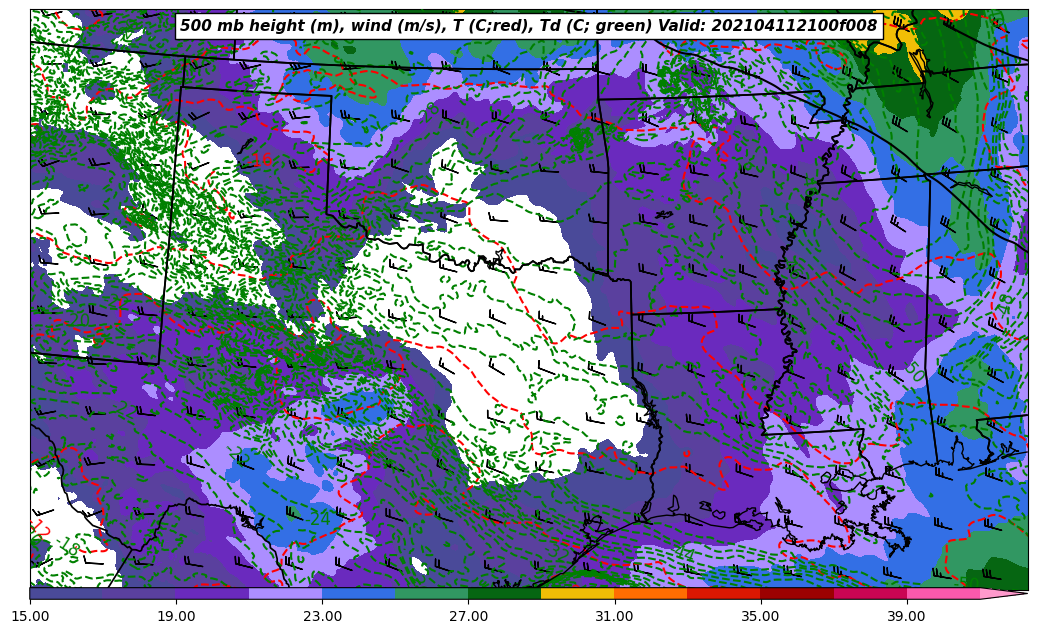
Task: Click the 35.00 colorbar tick label
Action: coord(760,617)
